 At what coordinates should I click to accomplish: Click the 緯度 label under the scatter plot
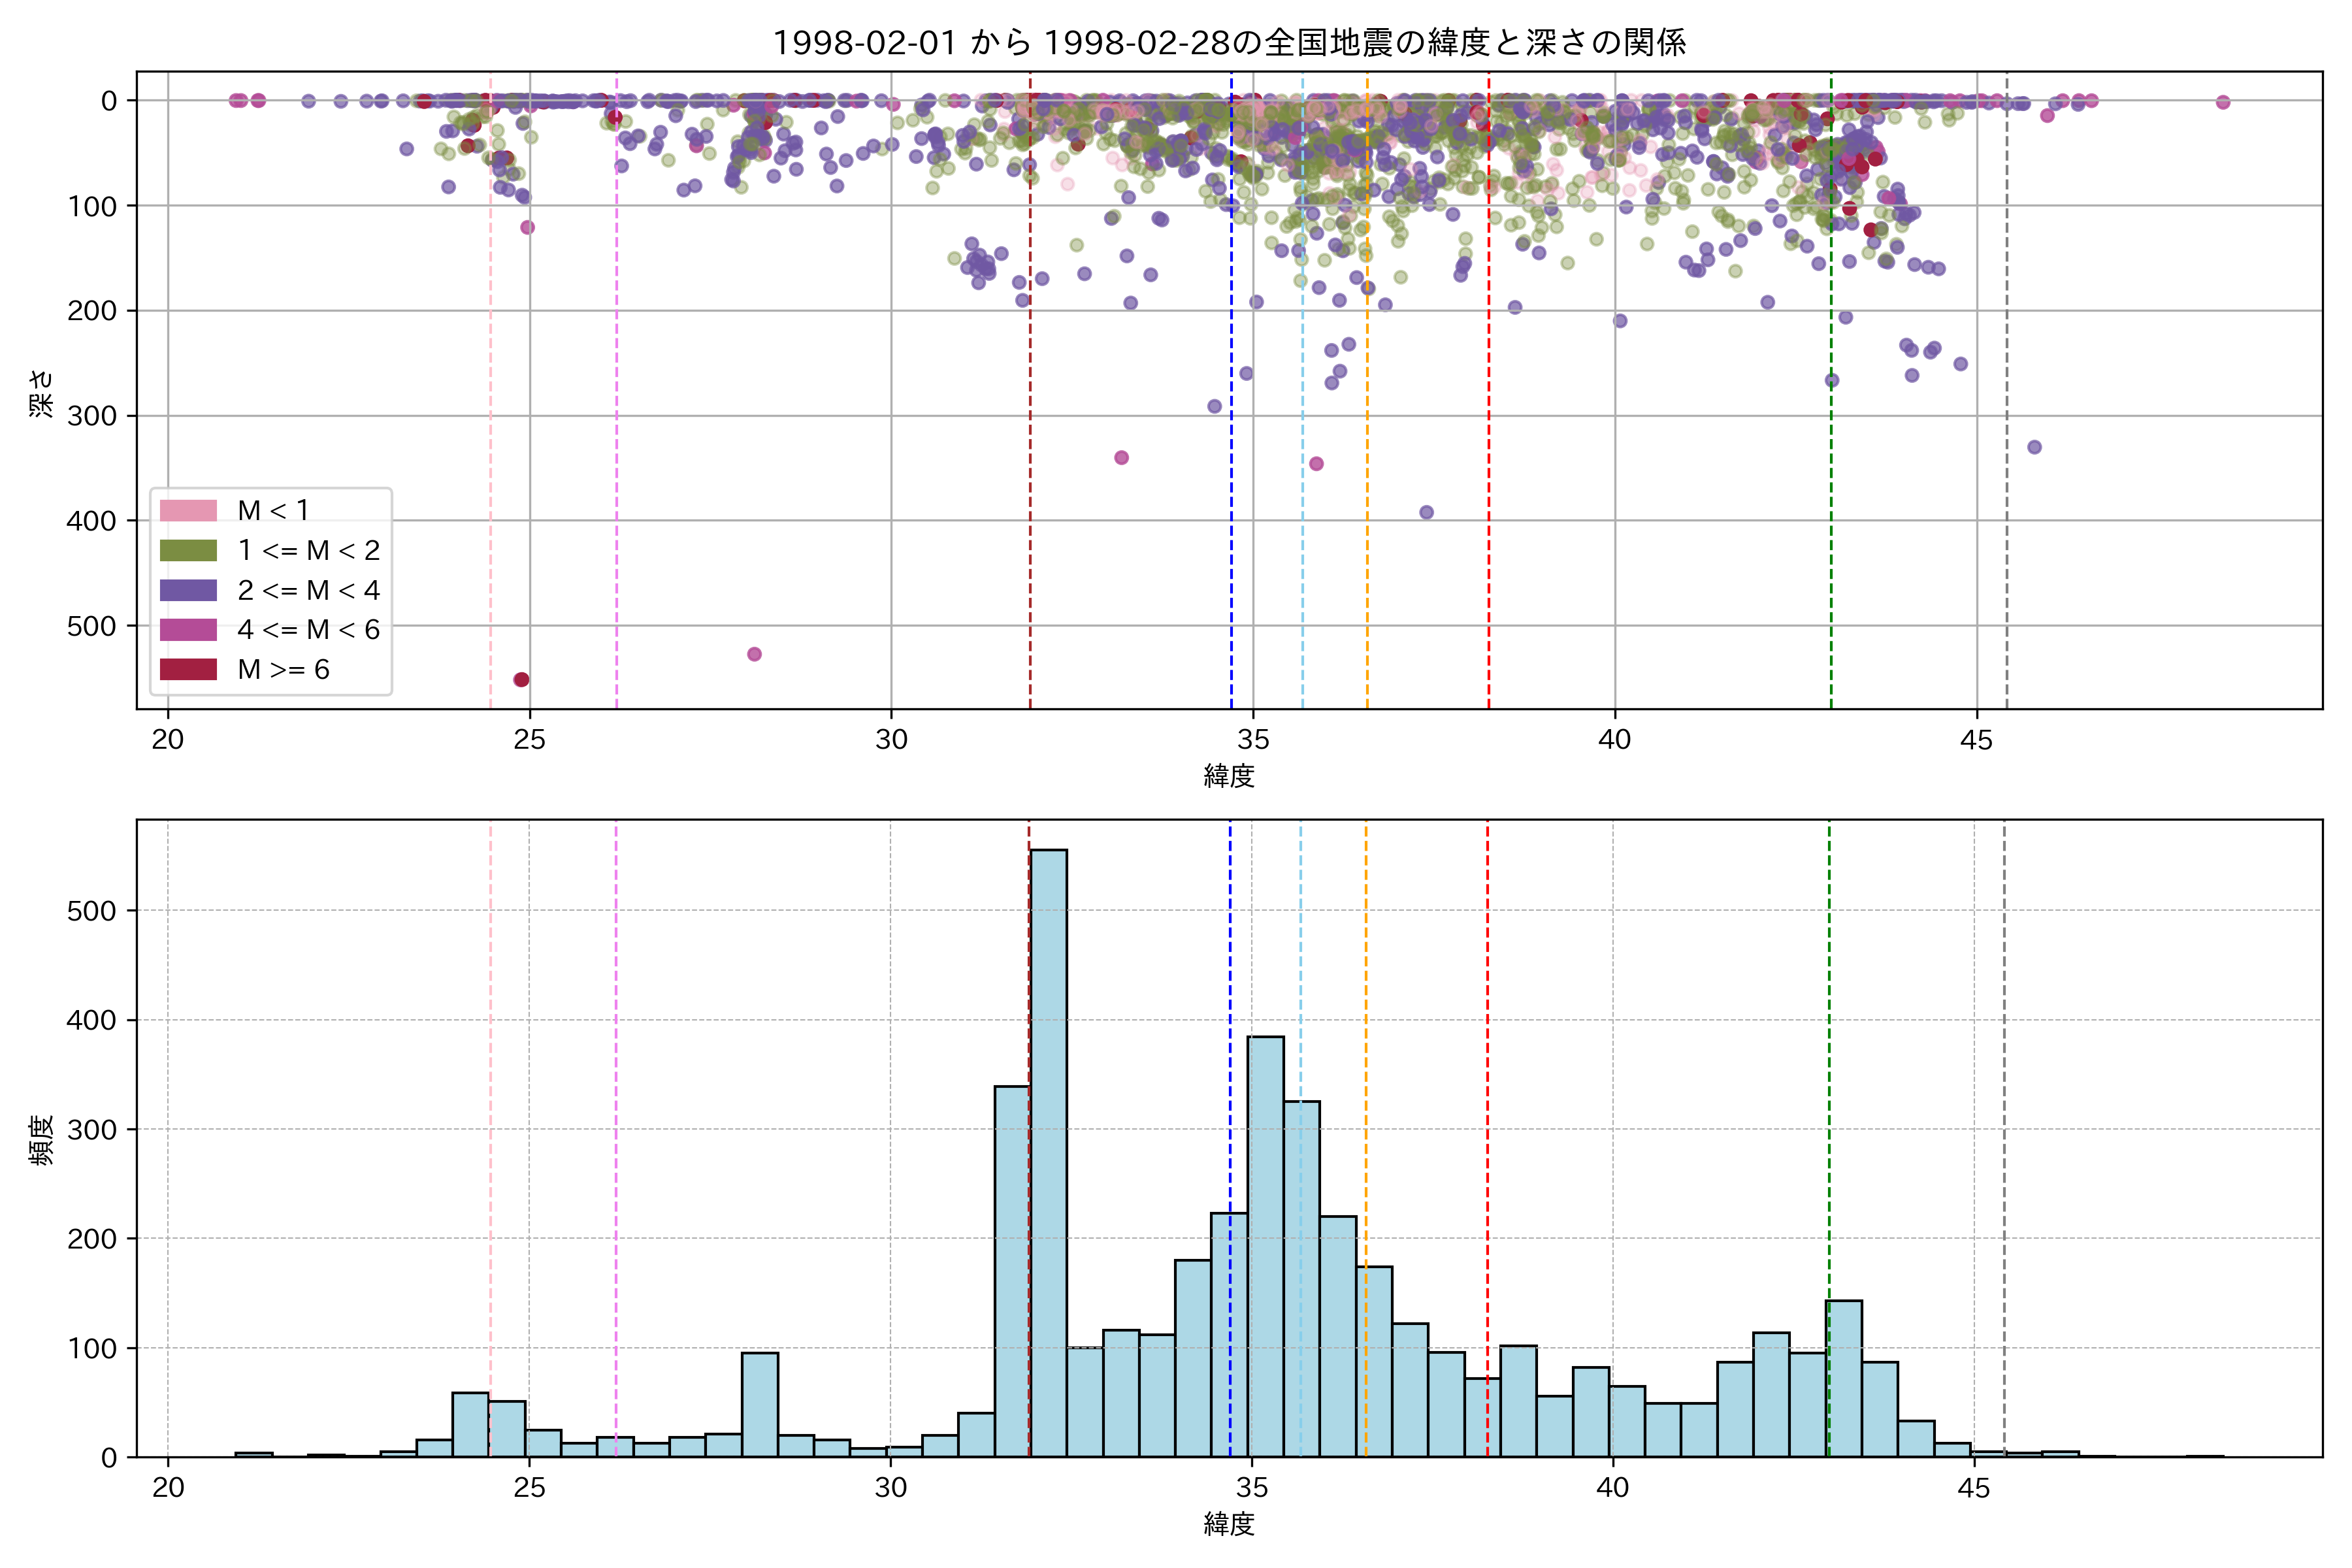1229,775
